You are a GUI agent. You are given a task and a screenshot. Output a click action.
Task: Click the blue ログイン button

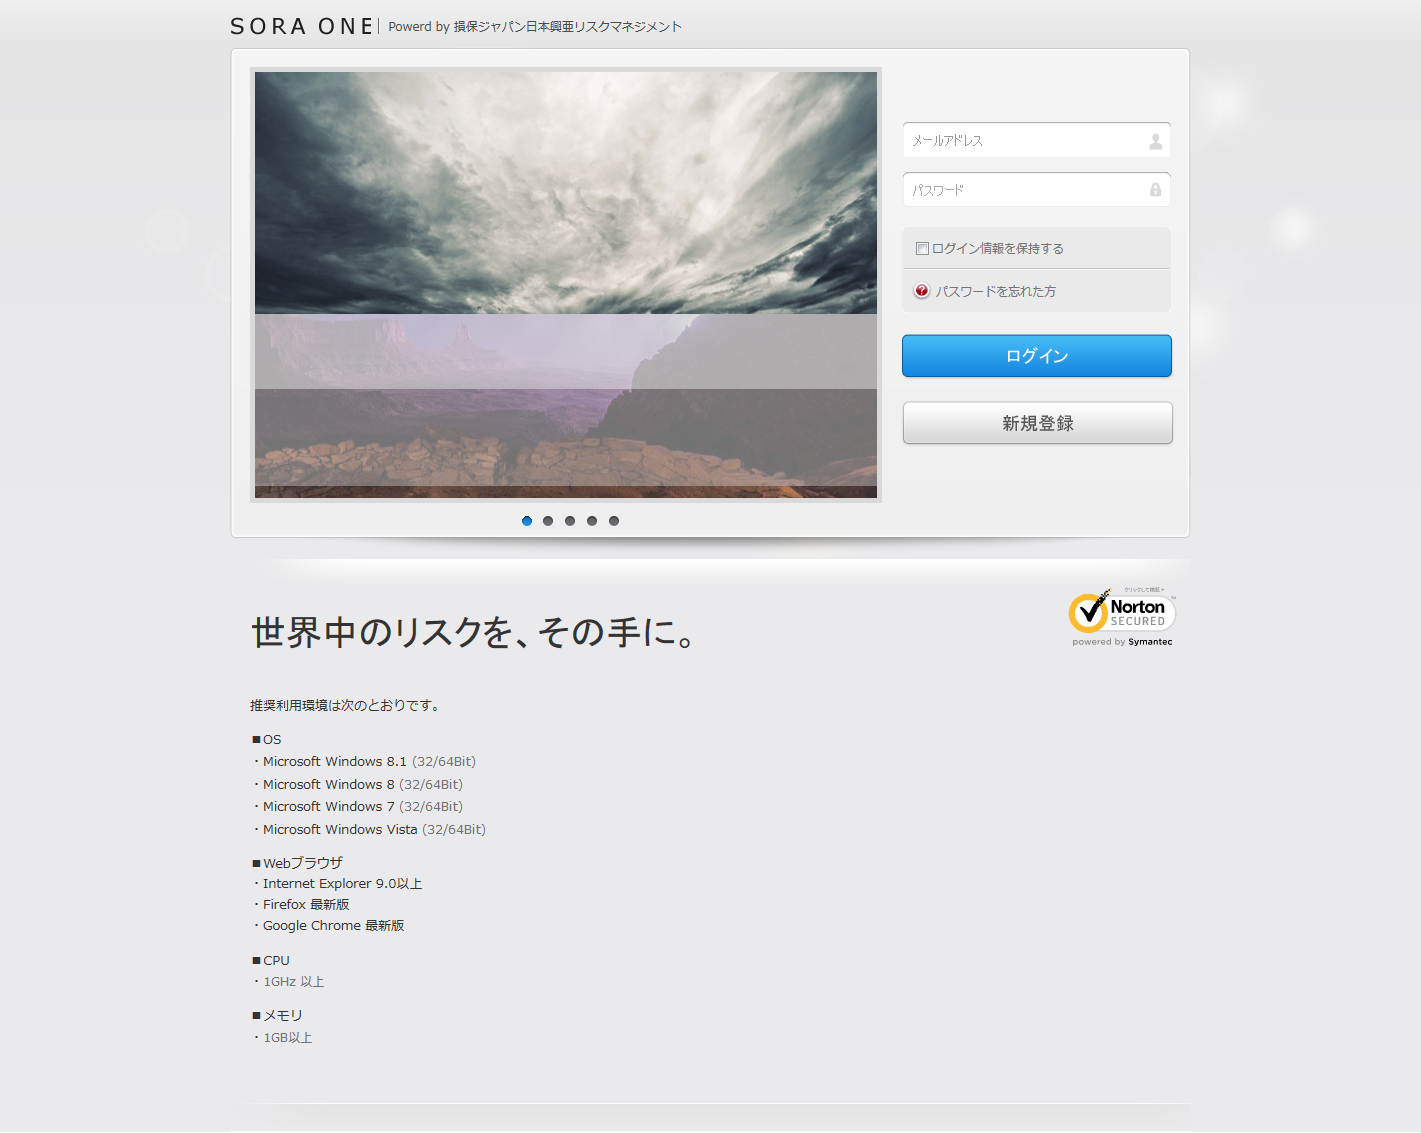pos(1037,356)
